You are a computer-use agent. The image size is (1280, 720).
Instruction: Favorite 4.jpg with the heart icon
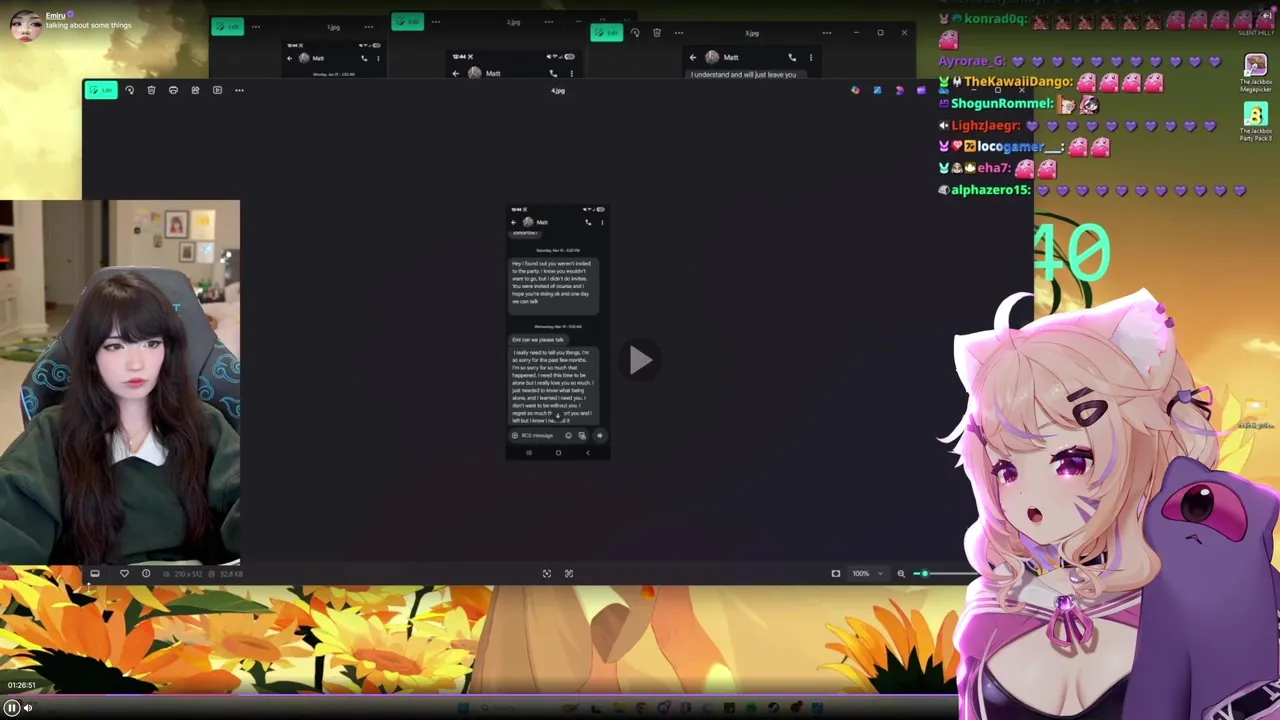pos(124,573)
